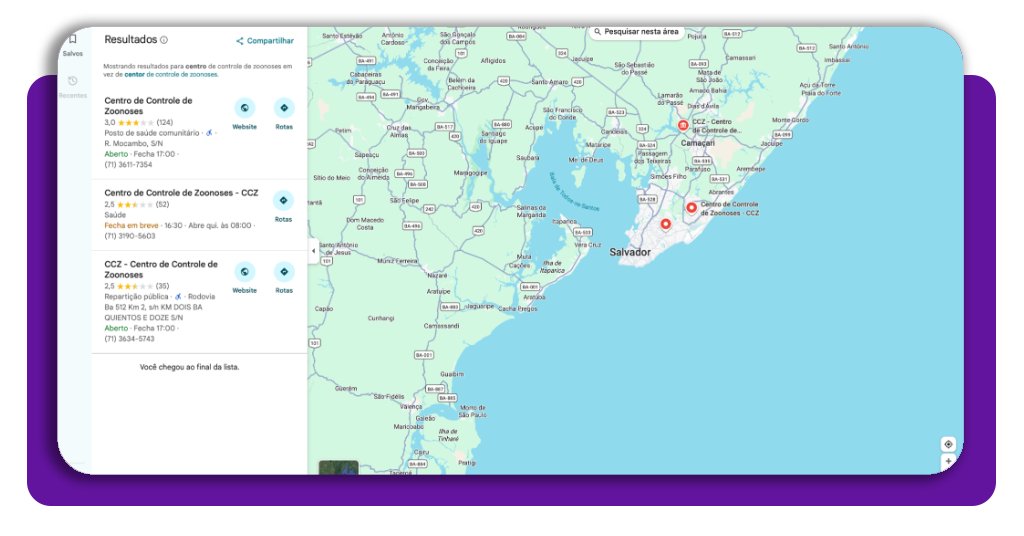Click the my location button on map
The height and width of the screenshot is (536, 1024).
[x=948, y=444]
